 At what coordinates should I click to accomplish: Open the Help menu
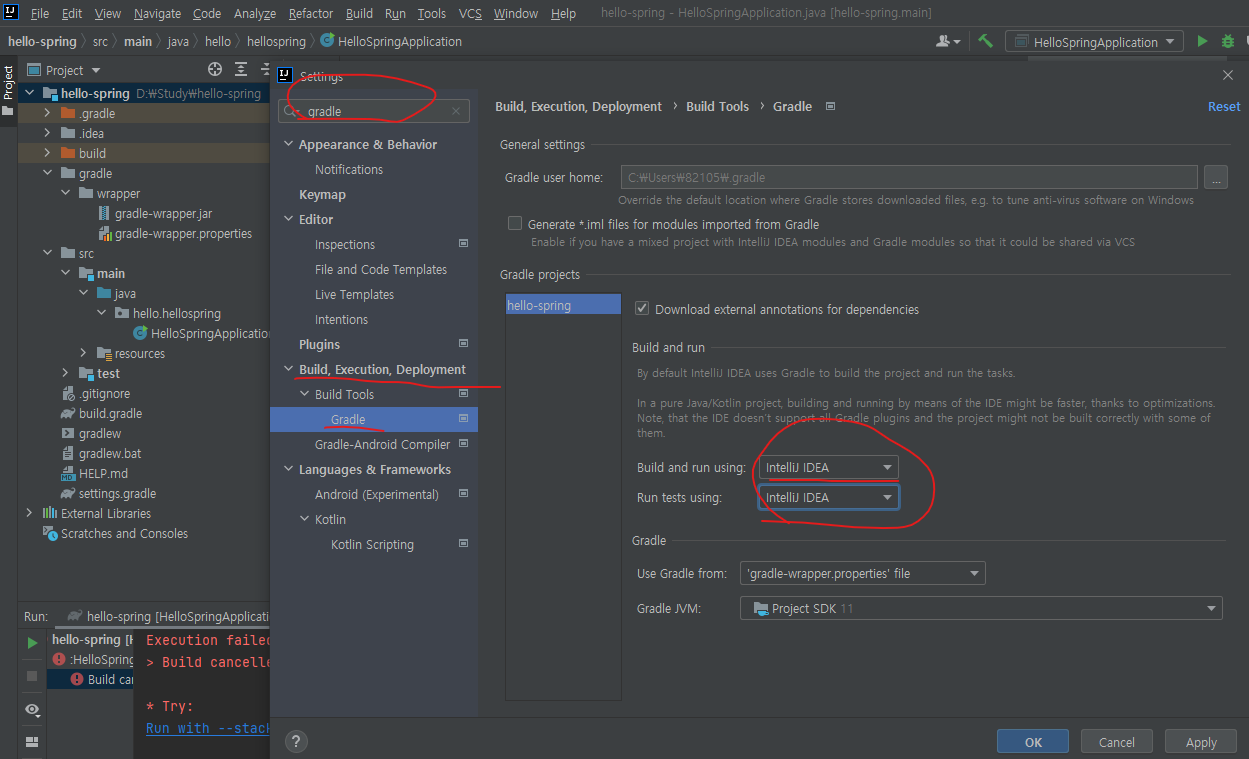563,13
